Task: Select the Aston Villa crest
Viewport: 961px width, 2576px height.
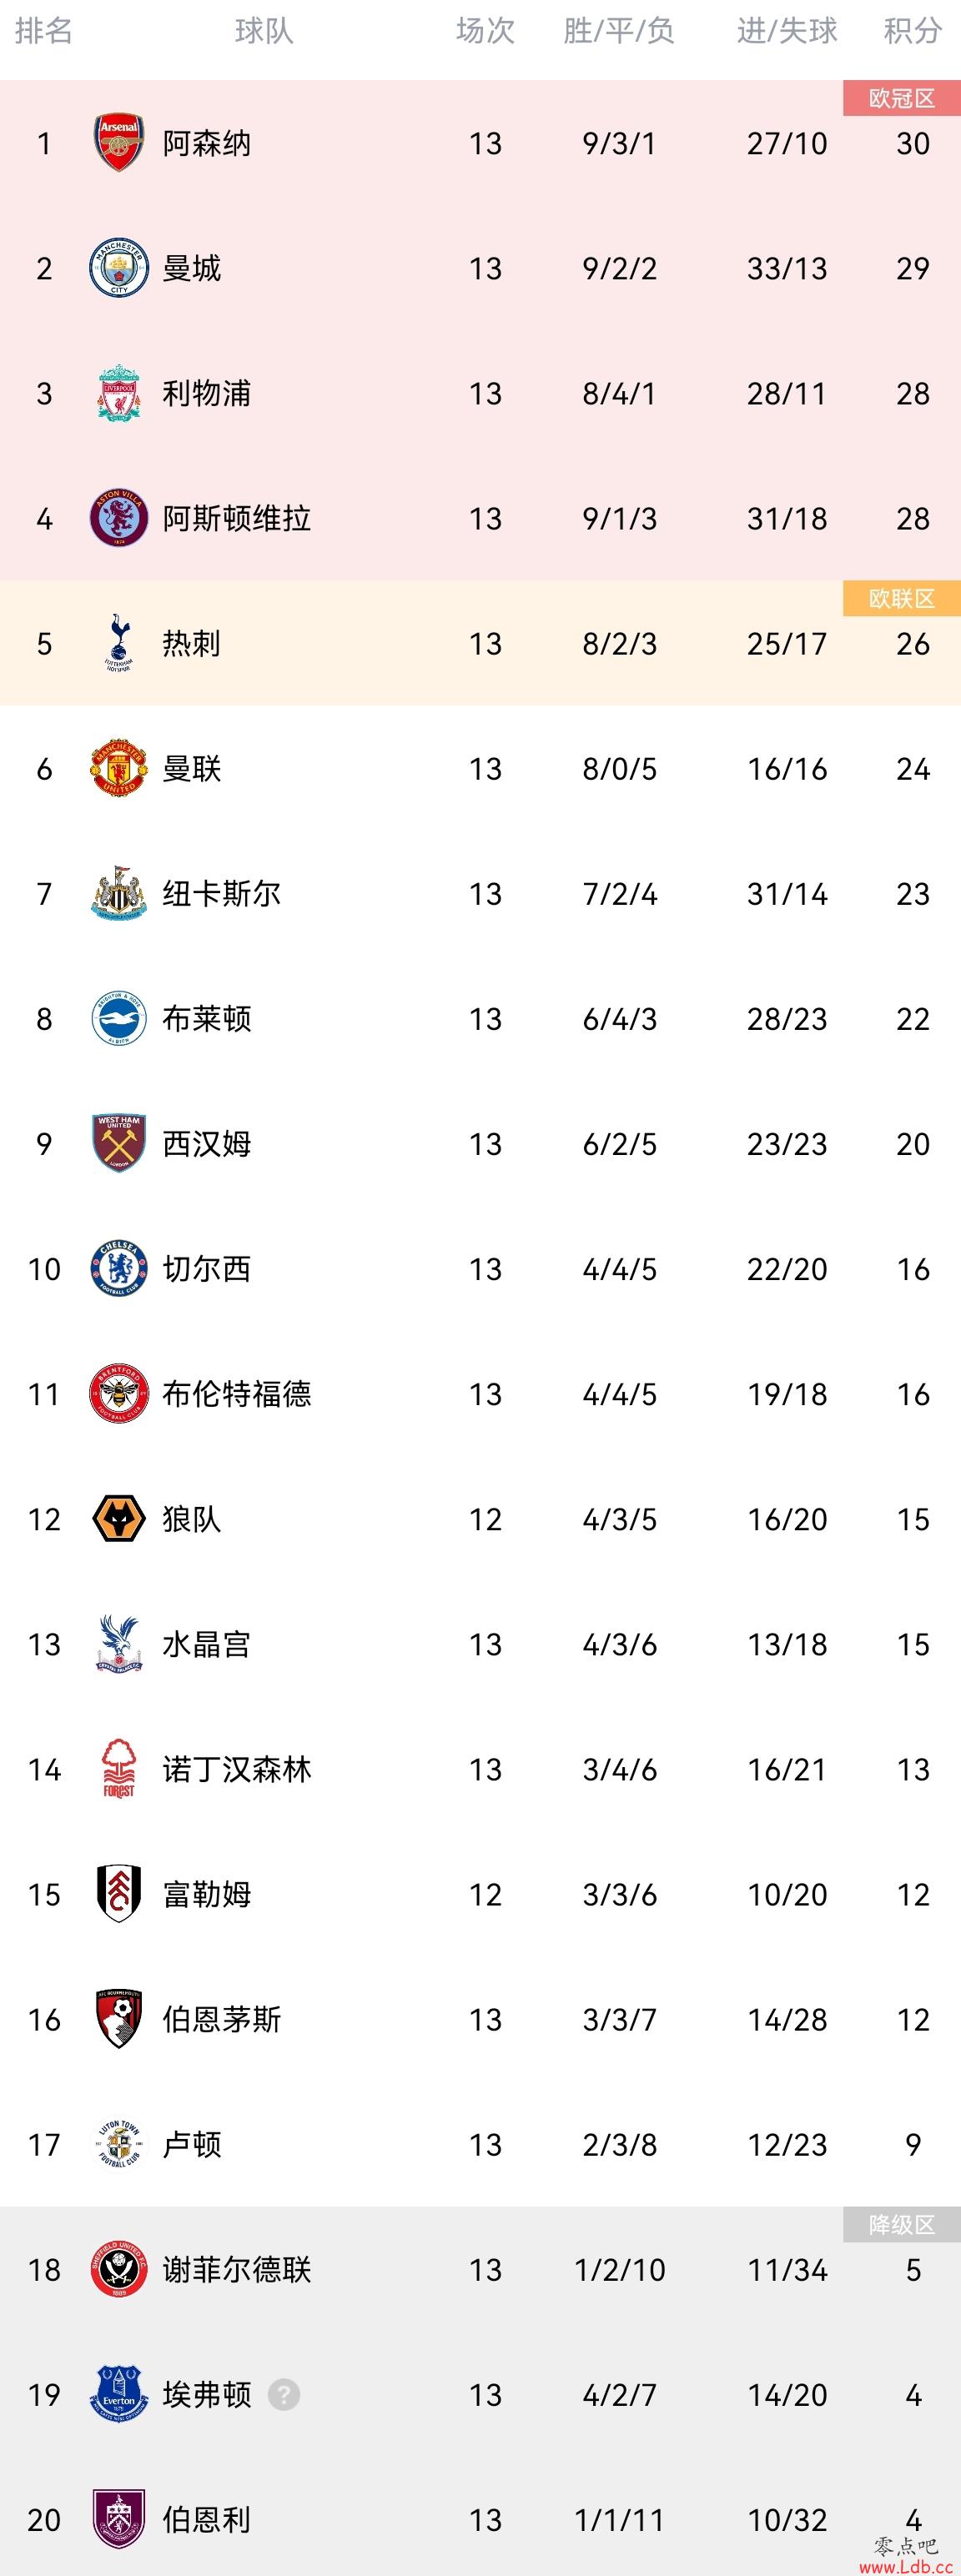Action: click(x=119, y=518)
